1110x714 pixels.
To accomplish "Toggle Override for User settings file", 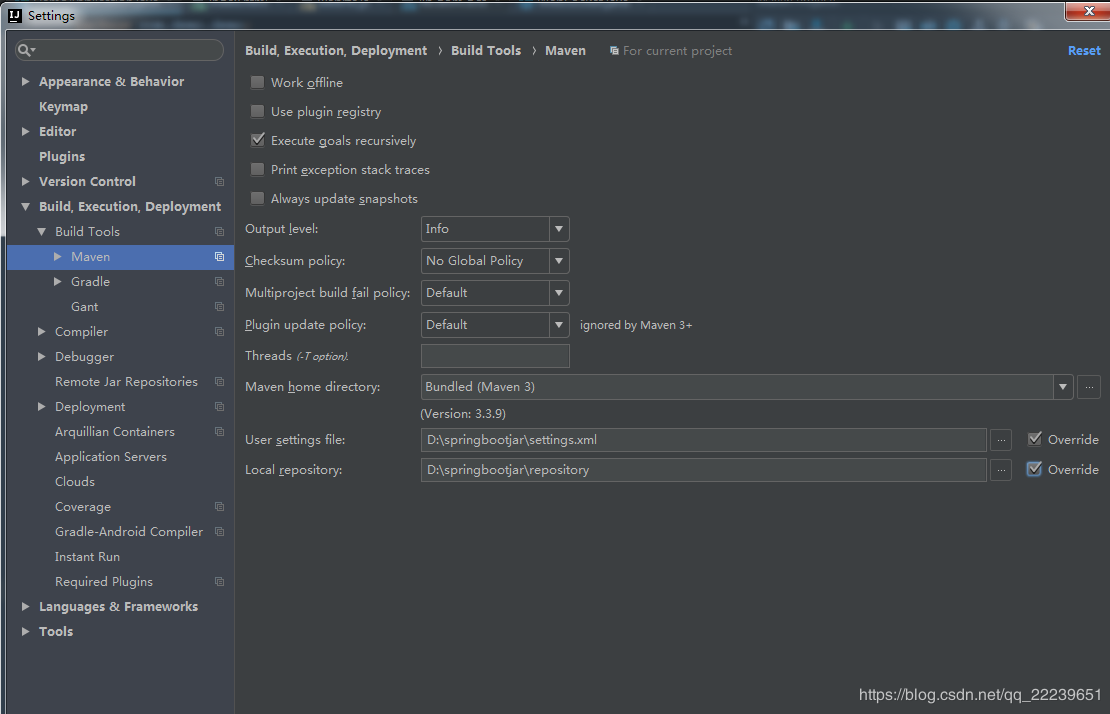I will [1035, 439].
